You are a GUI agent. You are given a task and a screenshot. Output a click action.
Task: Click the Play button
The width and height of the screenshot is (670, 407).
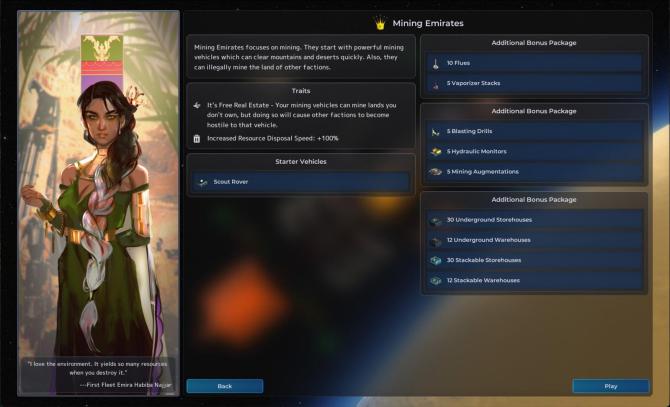[611, 386]
